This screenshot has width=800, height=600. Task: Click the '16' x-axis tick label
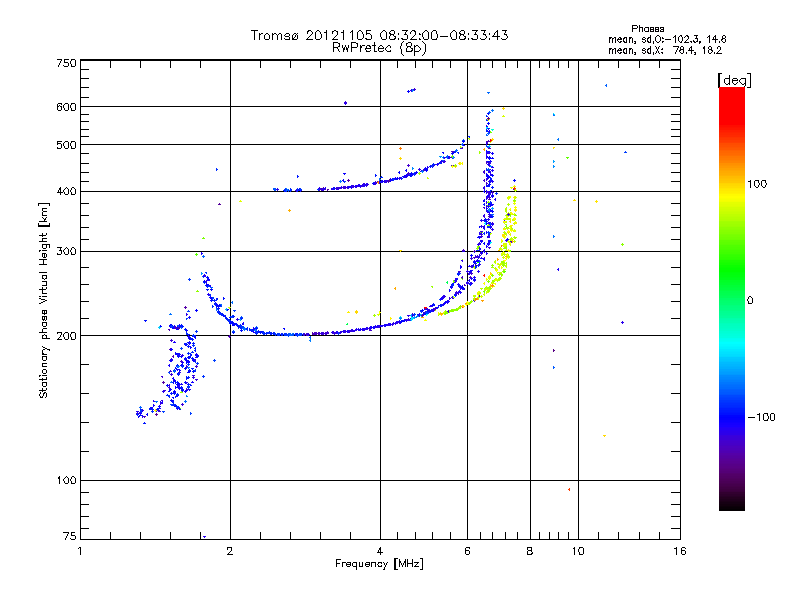coord(680,551)
